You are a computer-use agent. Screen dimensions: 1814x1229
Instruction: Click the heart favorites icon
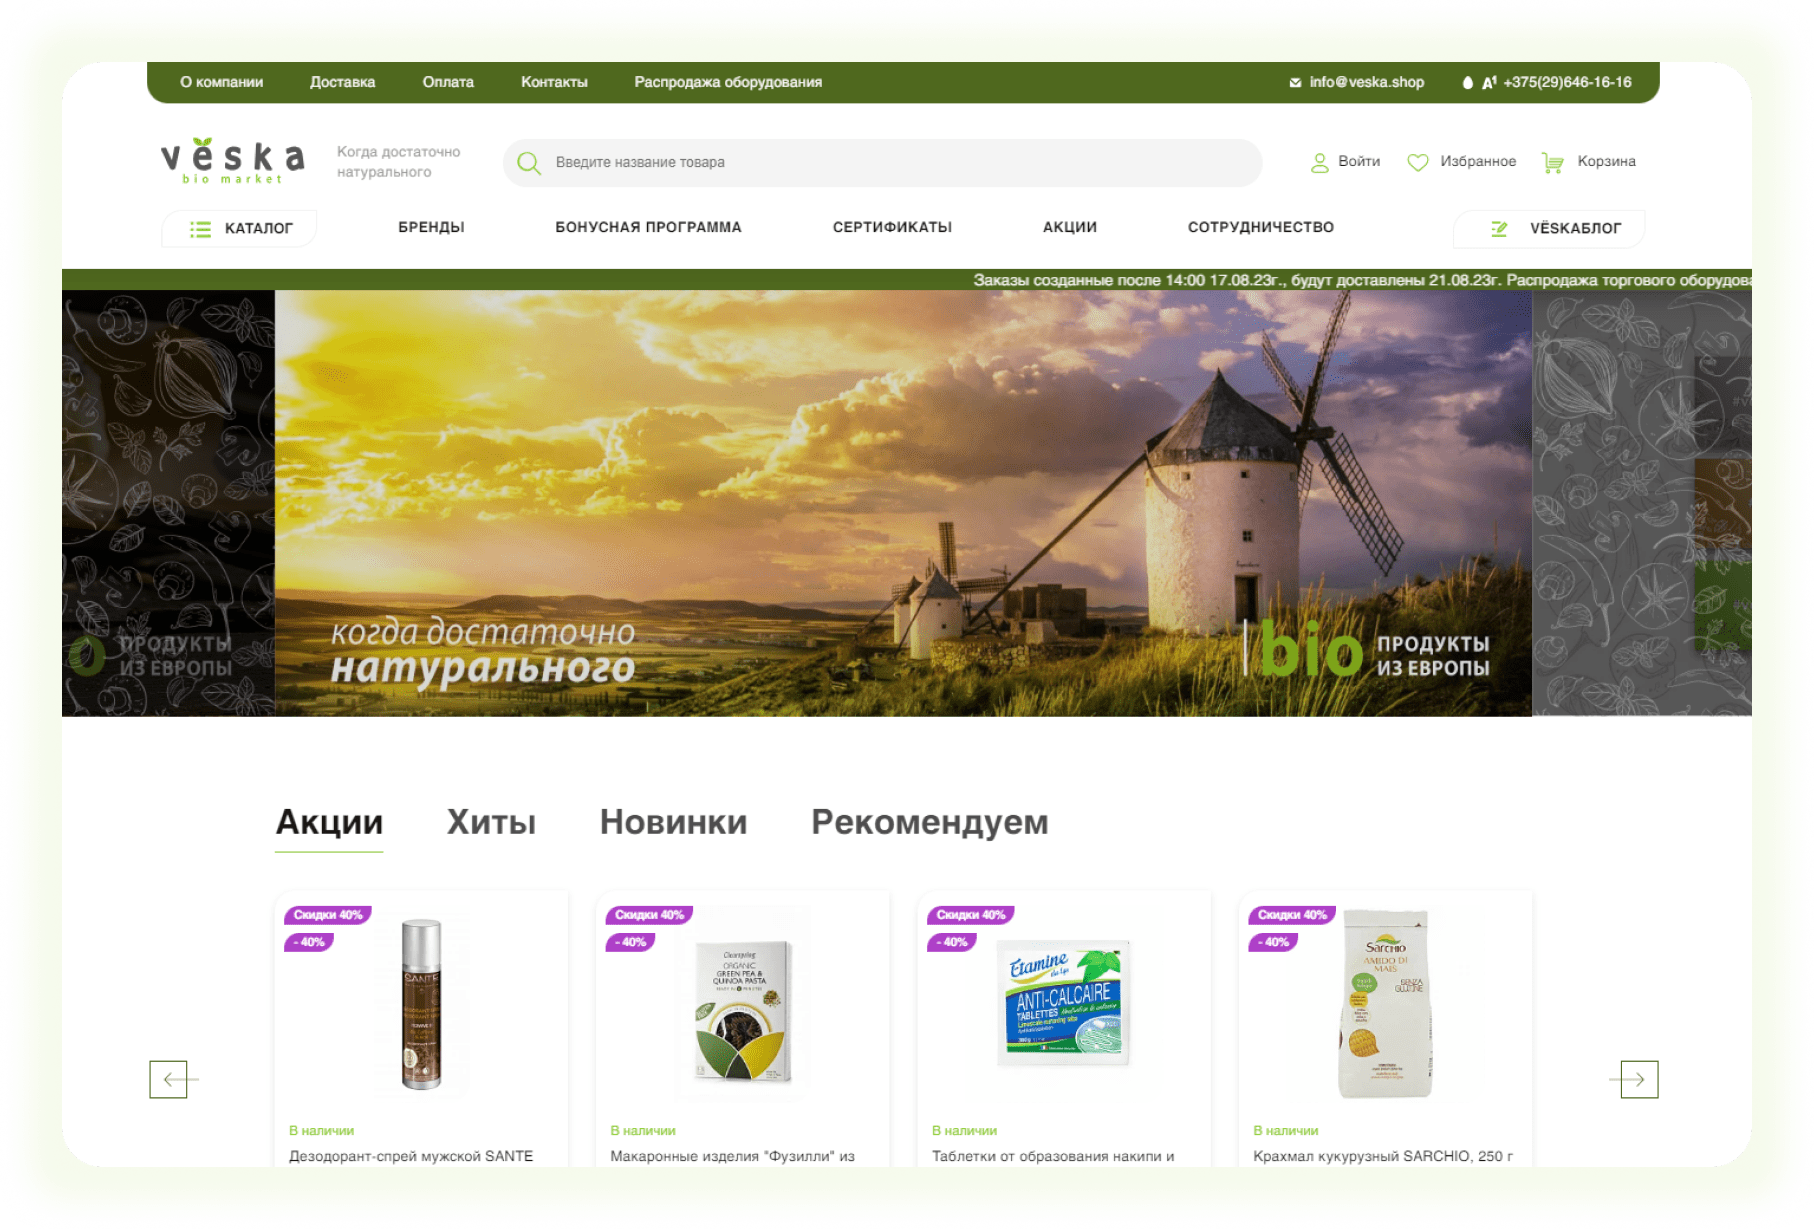pyautogui.click(x=1417, y=162)
